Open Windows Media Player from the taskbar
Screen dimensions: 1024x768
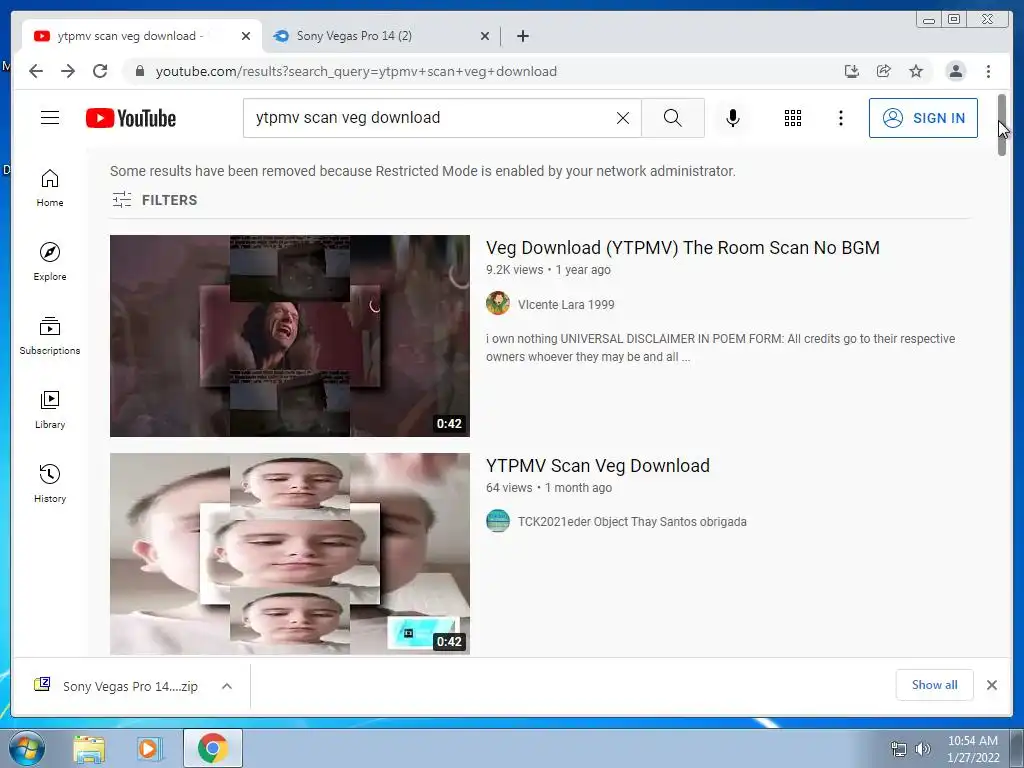click(150, 749)
